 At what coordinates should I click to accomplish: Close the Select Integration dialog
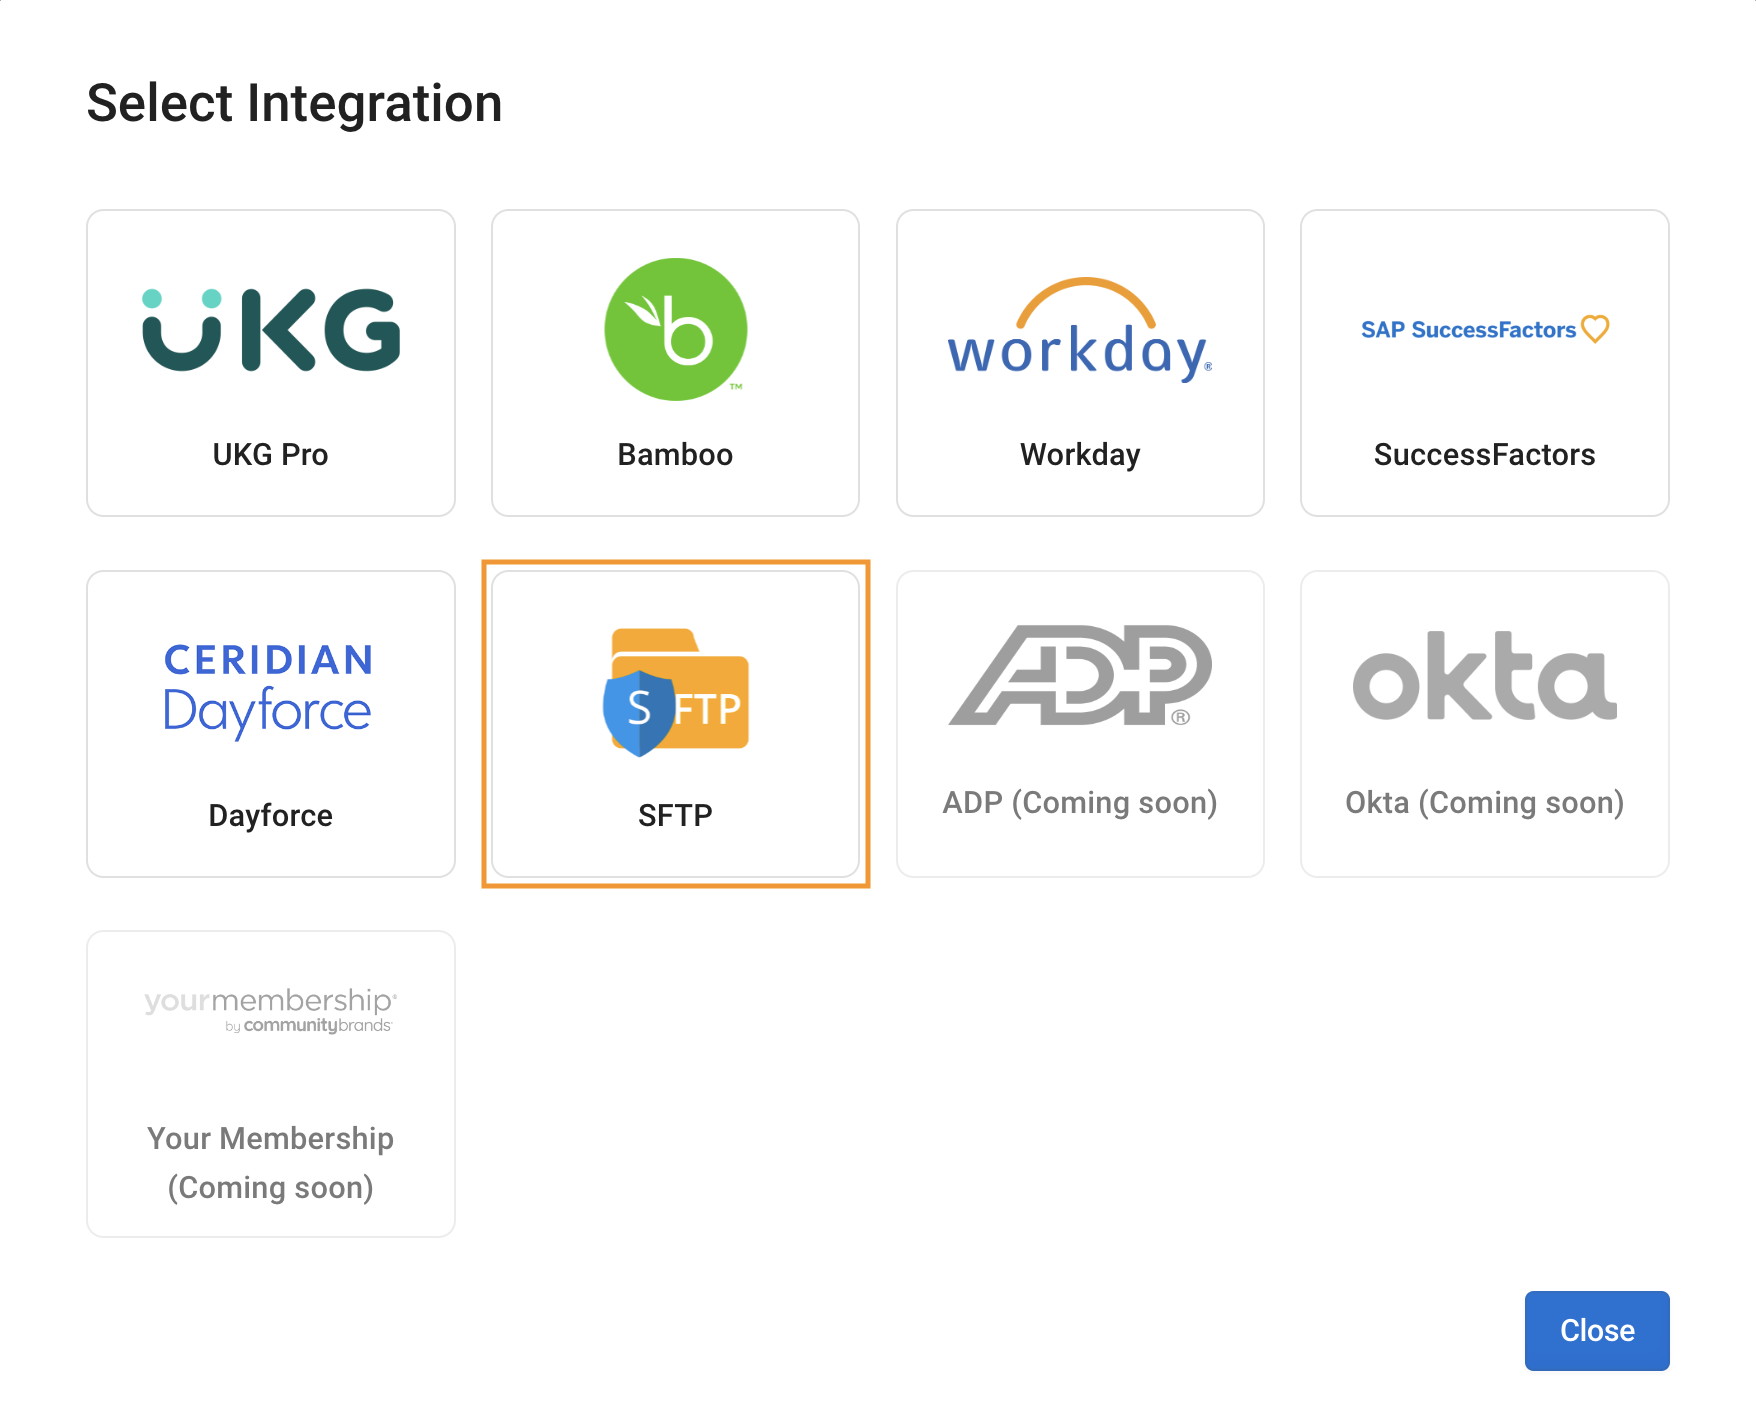coord(1597,1331)
